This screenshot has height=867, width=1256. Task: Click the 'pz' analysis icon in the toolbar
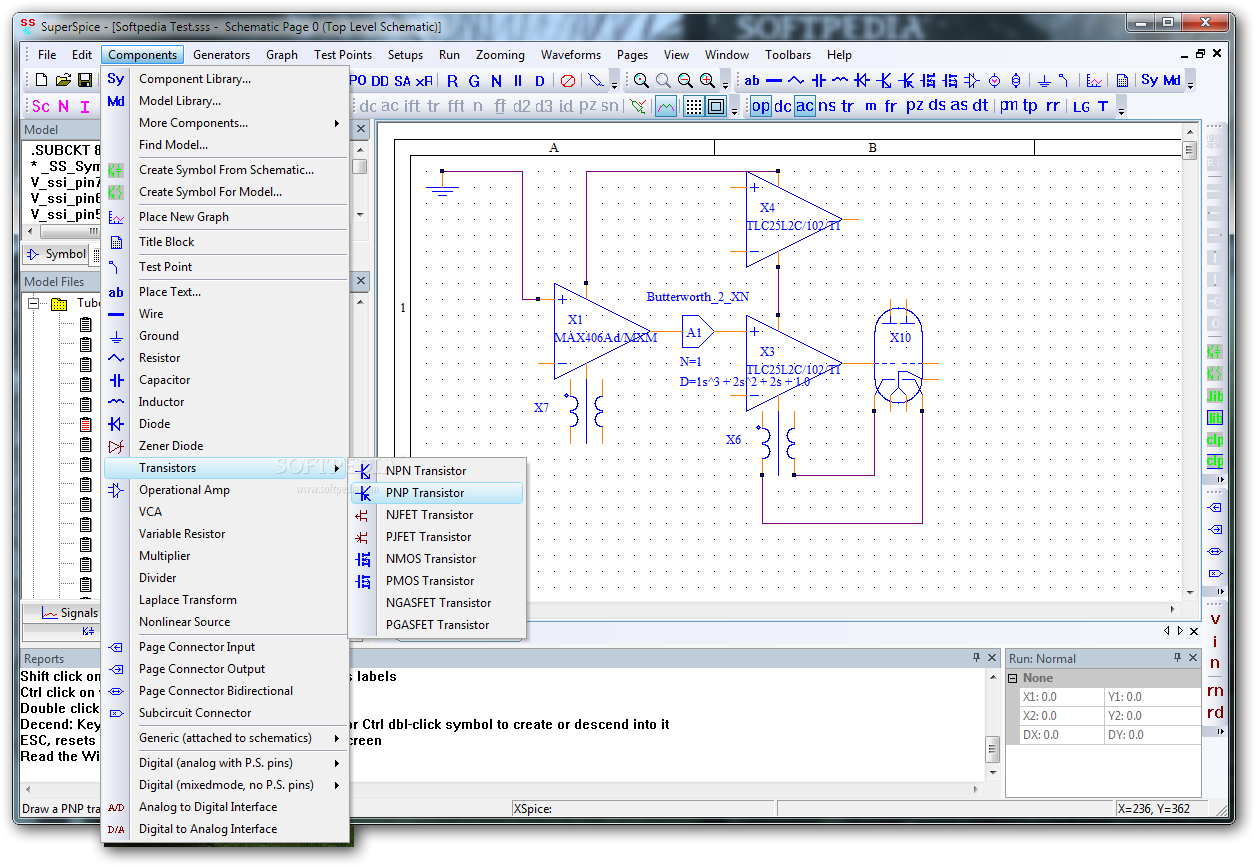click(x=914, y=106)
